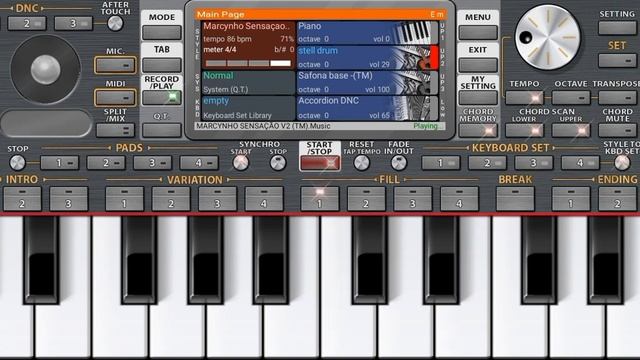640x360 pixels.
Task: Open MY SETTING button
Action: tap(478, 97)
